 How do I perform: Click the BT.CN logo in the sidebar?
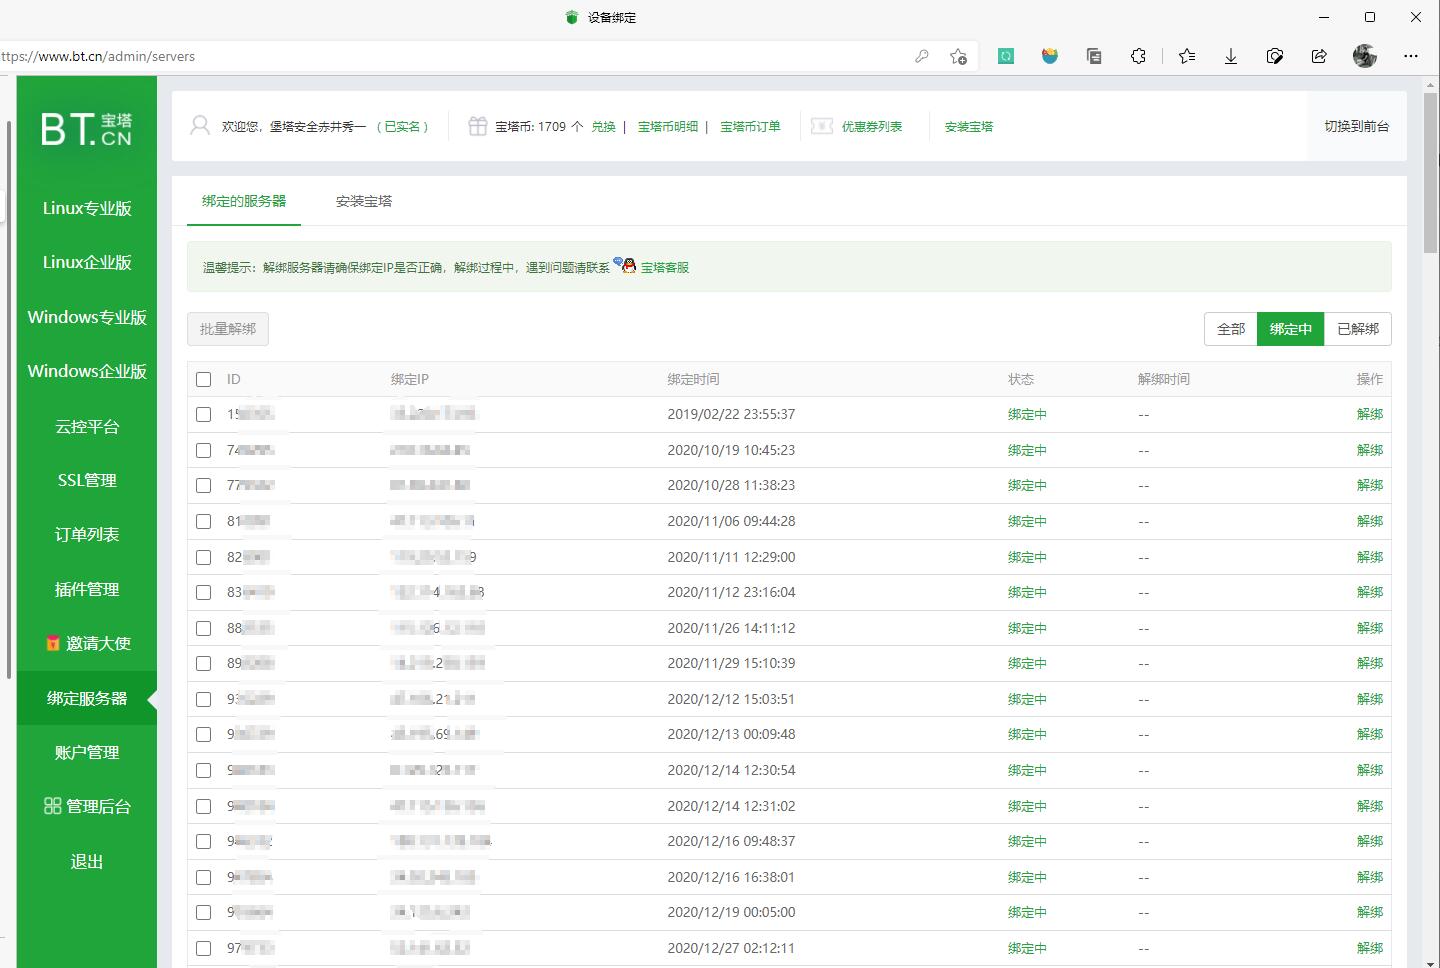click(x=86, y=129)
